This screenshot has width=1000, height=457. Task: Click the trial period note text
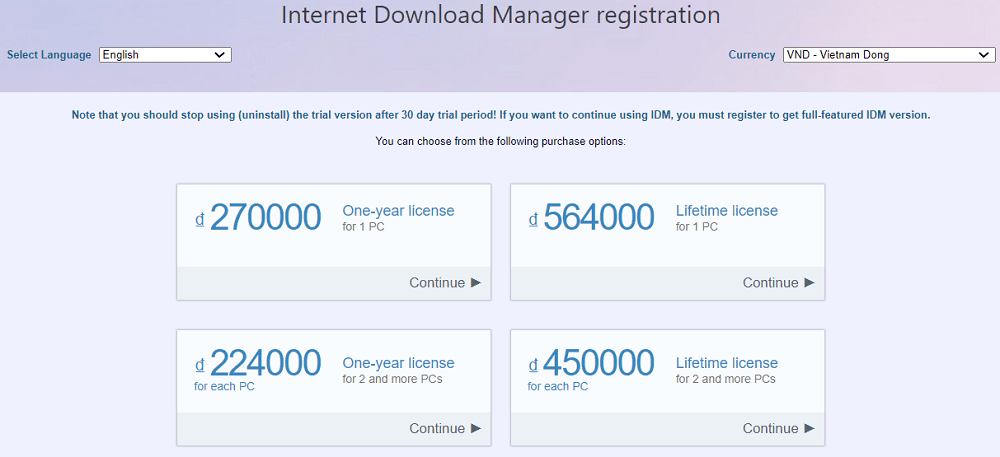tap(501, 115)
